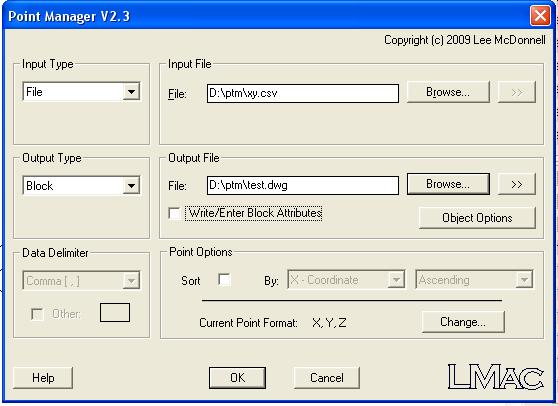This screenshot has width=558, height=406.
Task: Click the >> button beside Output File Browse
Action: point(517,184)
